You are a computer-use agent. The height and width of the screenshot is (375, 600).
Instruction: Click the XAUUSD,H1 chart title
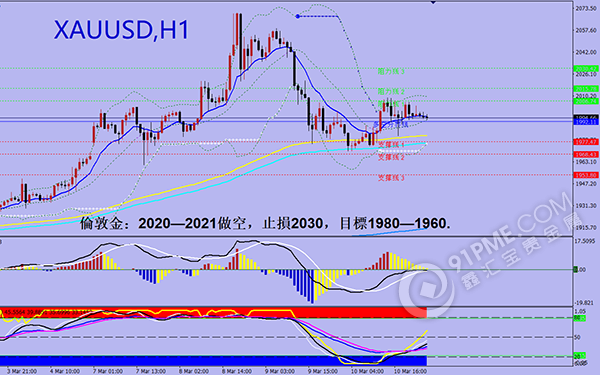122,30
